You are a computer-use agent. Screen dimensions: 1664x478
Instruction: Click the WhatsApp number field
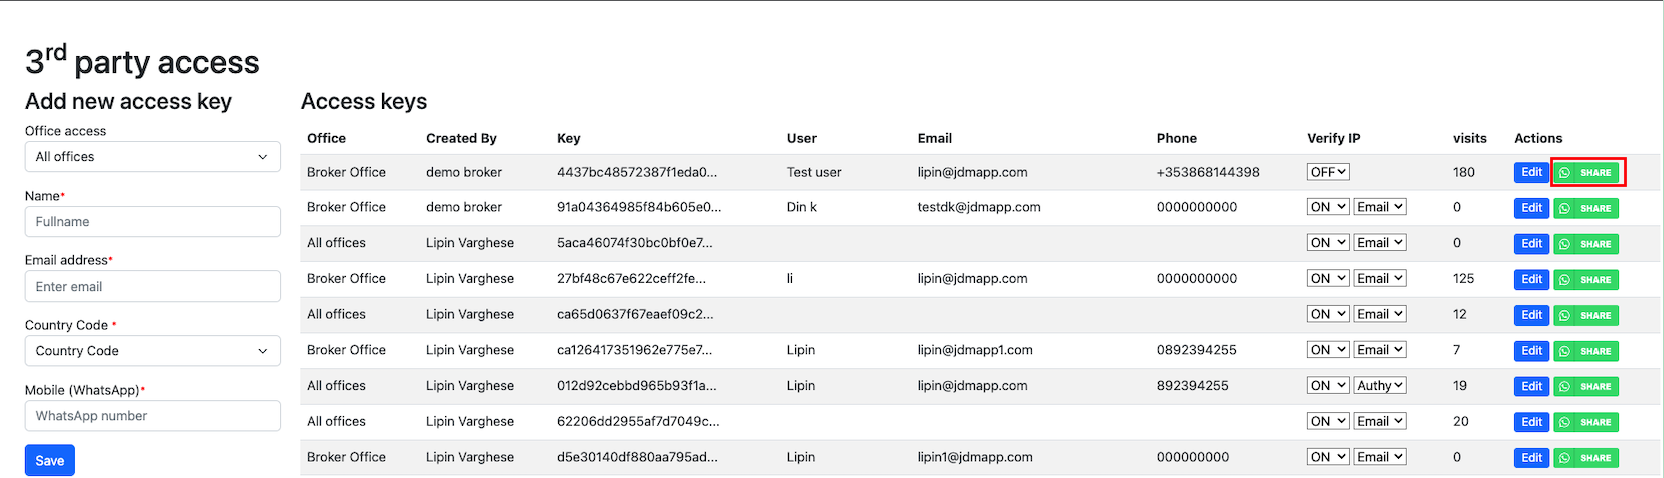coord(152,416)
